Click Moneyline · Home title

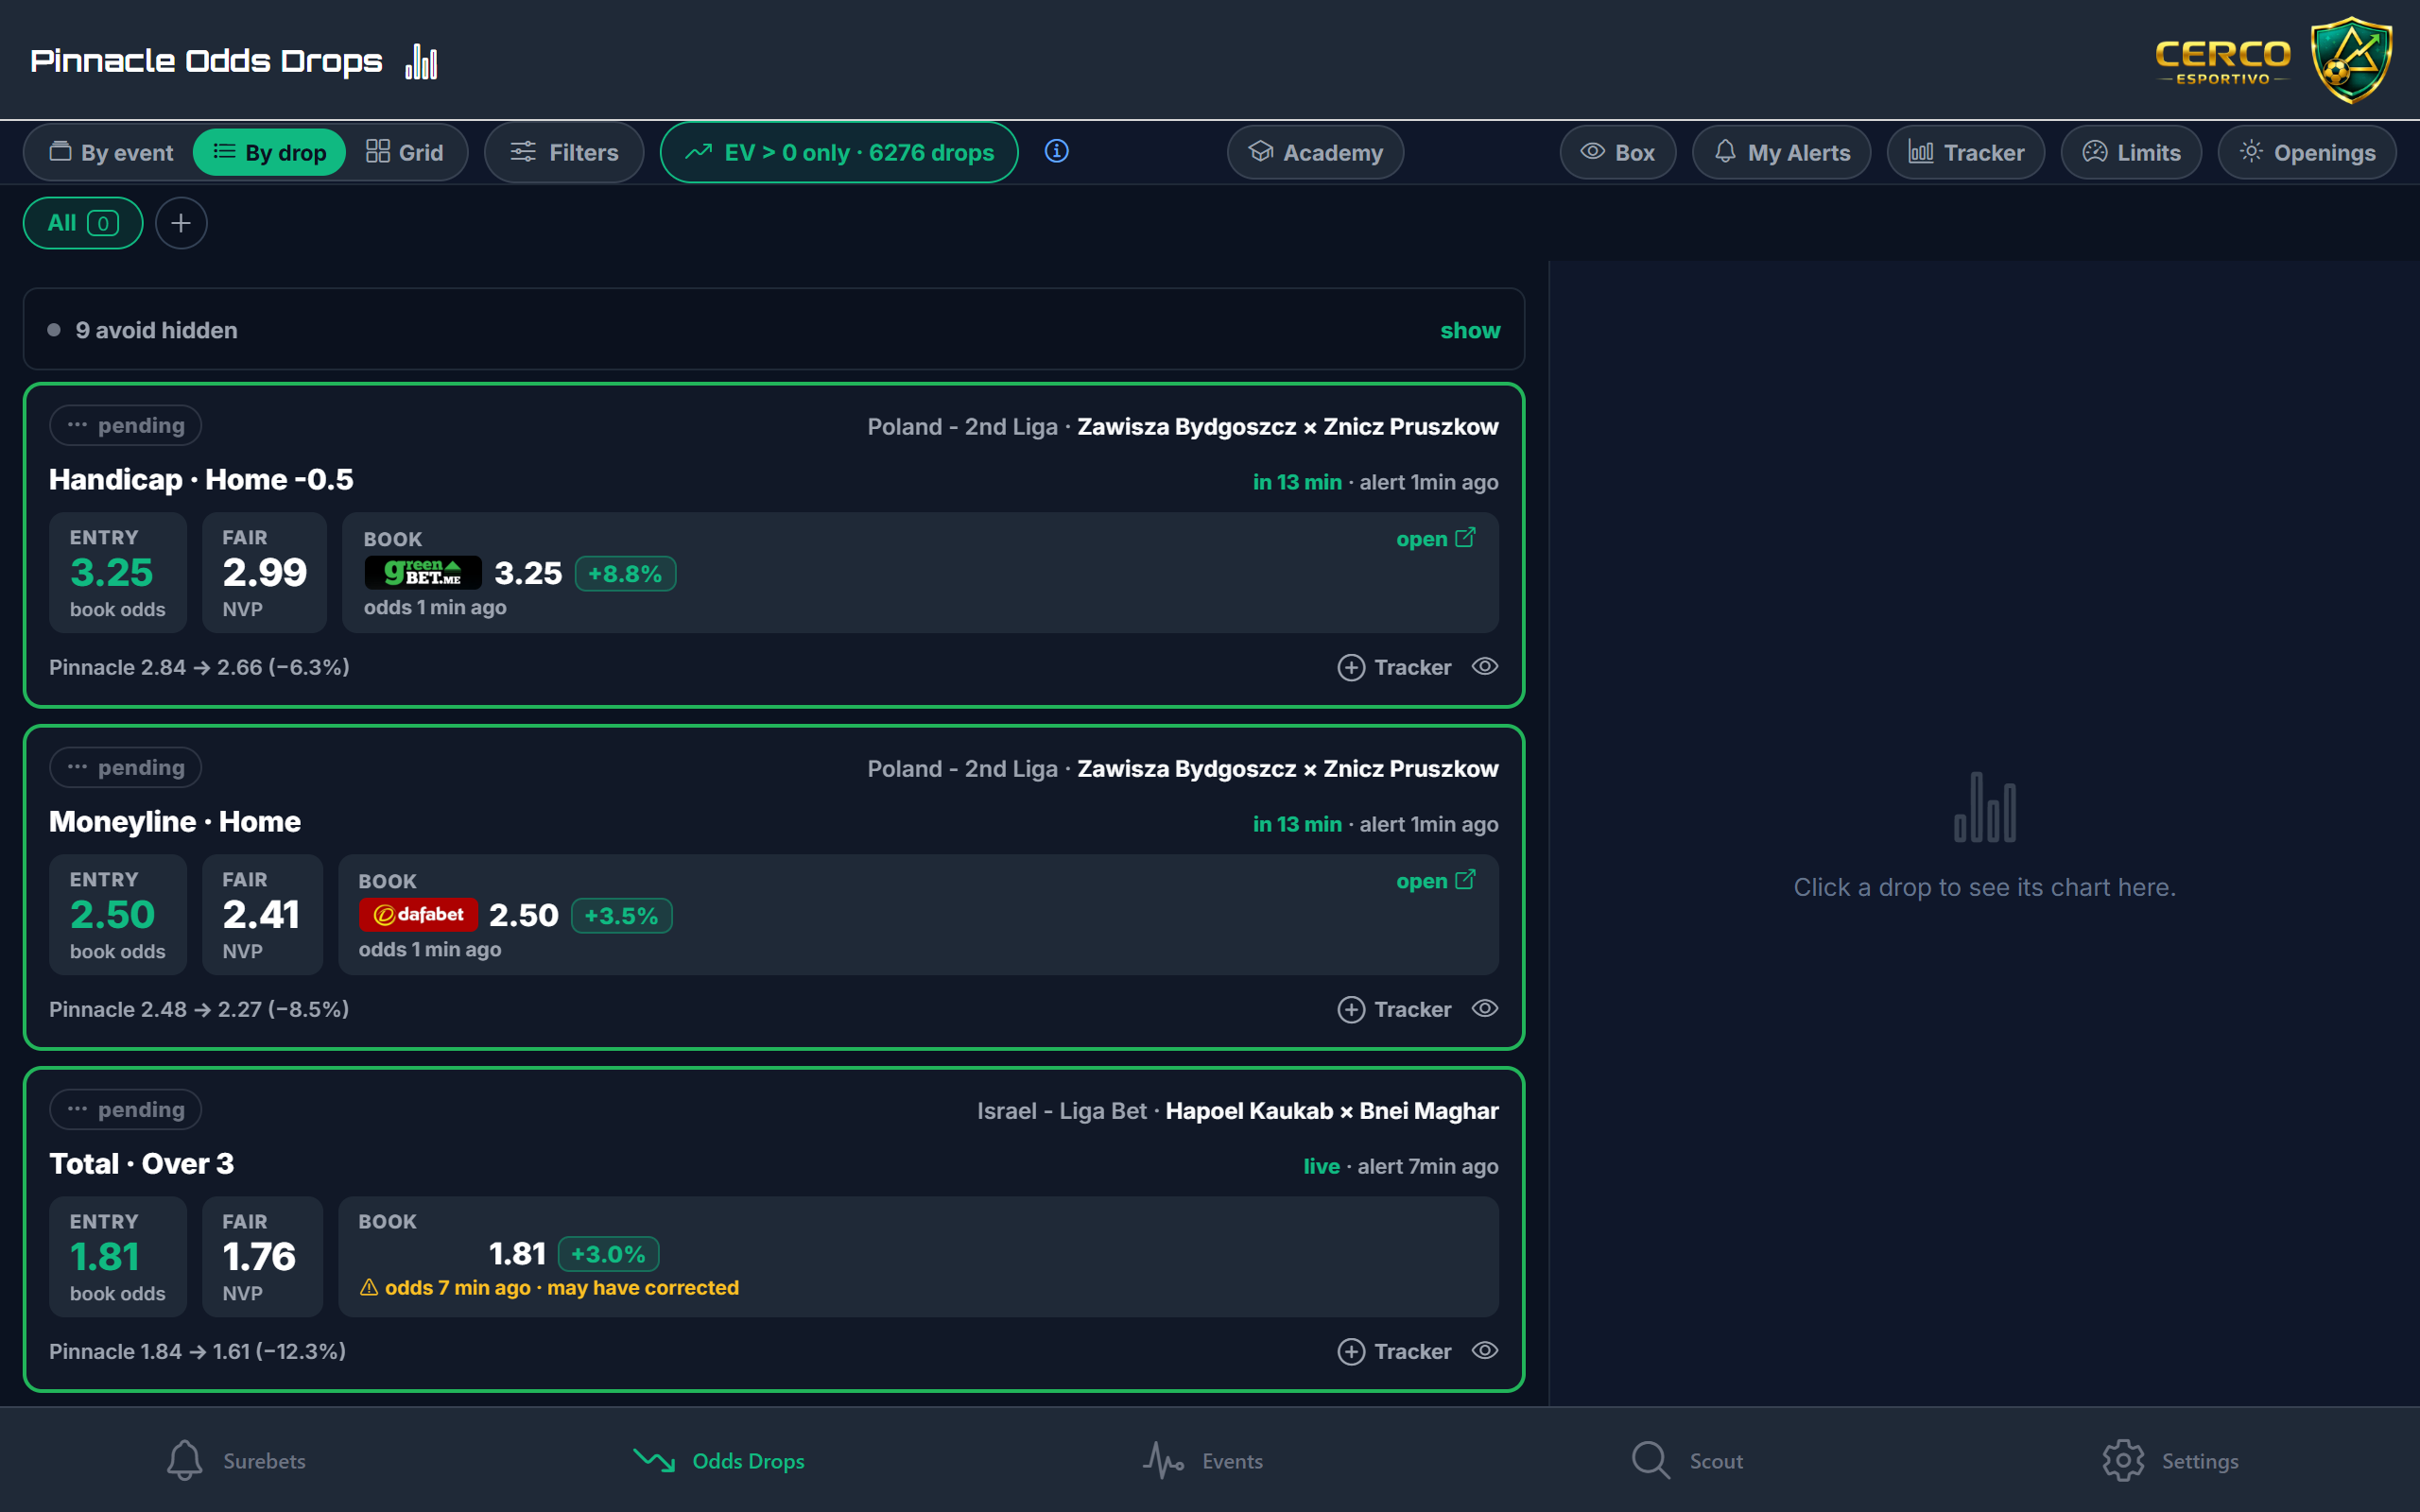pos(175,821)
